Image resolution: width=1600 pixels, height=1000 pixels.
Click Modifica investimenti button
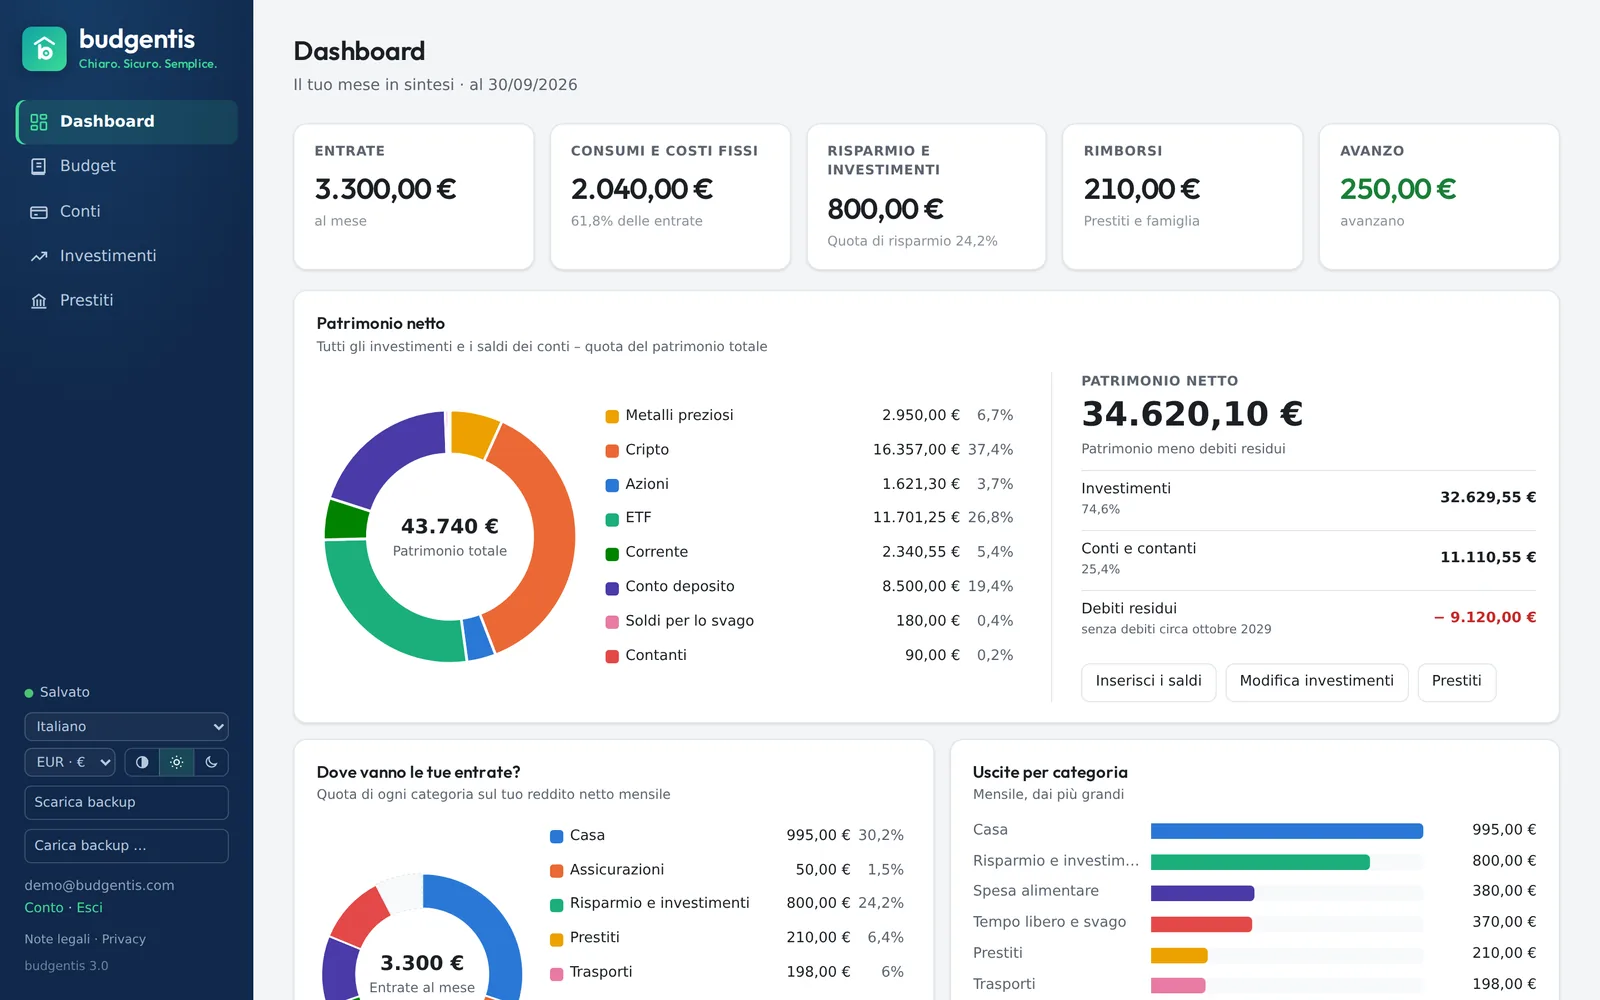pyautogui.click(x=1316, y=681)
